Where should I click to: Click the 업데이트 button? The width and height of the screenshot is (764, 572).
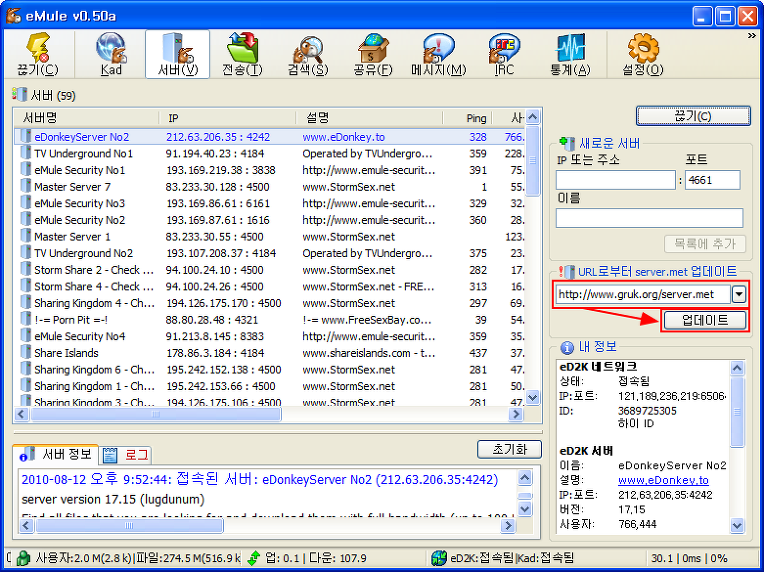click(705, 321)
